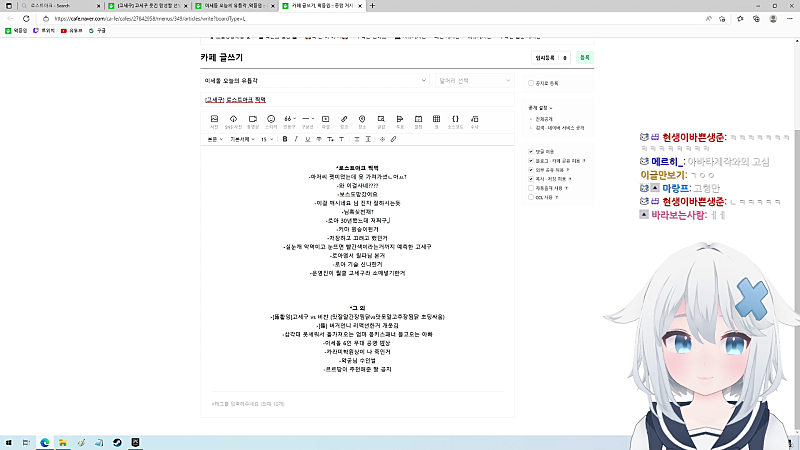Click the text hyperlink icon in the format bar

tap(393, 139)
